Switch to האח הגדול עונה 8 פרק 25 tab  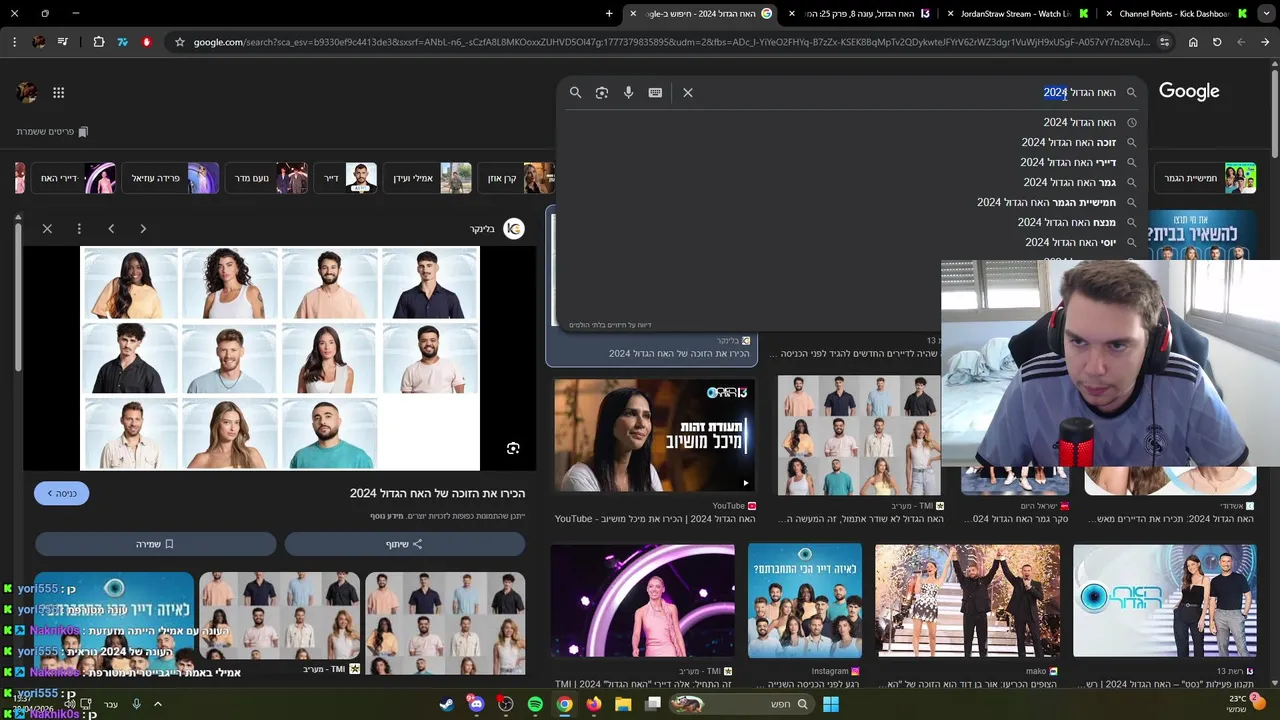(860, 13)
